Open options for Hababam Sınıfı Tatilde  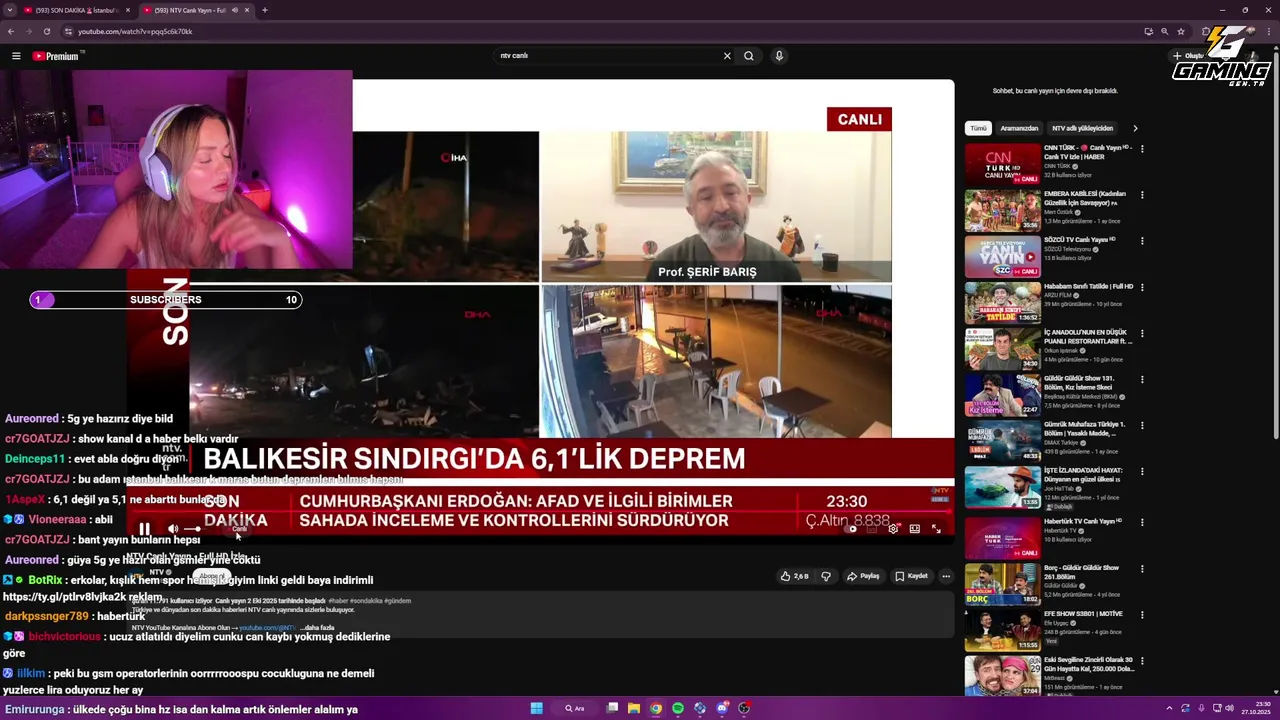1142,287
